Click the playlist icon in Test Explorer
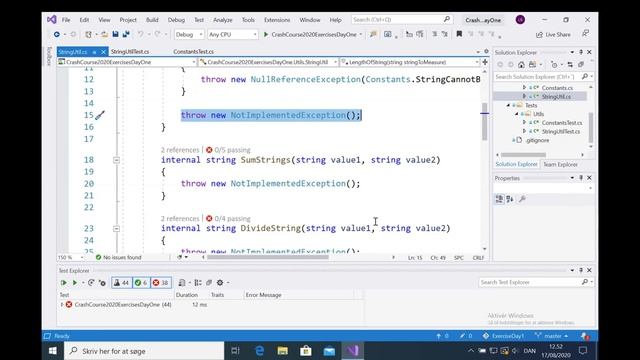 pyautogui.click(x=182, y=282)
